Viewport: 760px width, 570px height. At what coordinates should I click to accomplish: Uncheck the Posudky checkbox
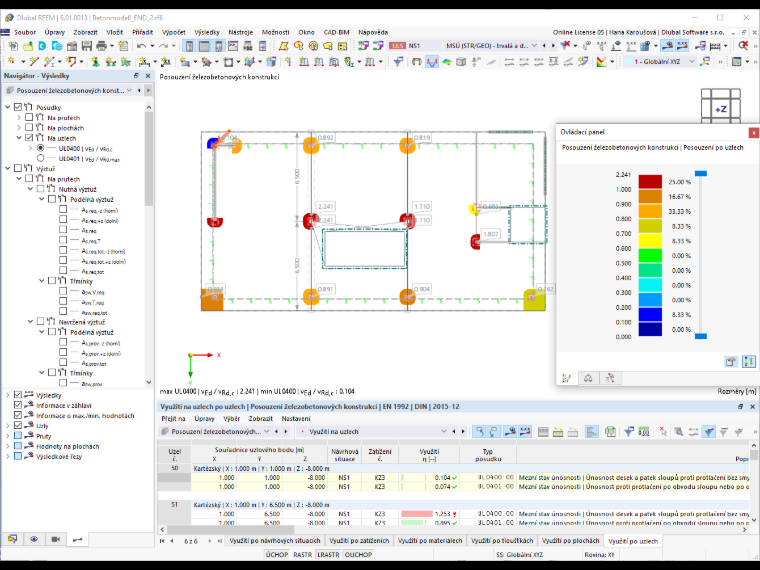point(18,107)
